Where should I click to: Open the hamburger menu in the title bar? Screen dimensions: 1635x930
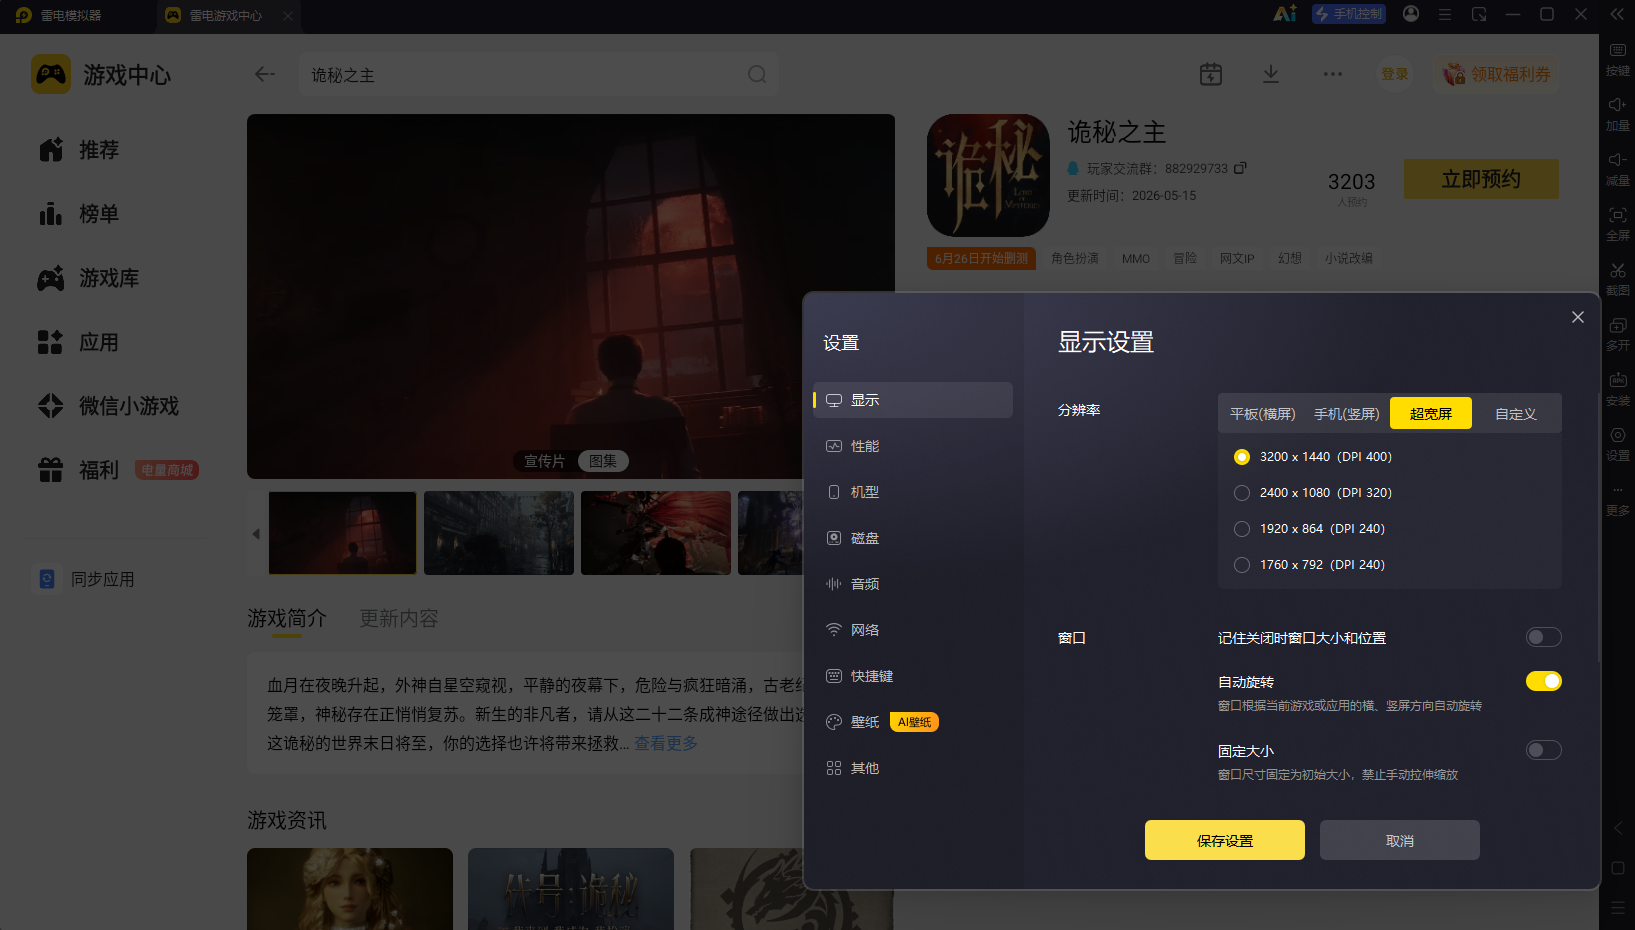tap(1445, 15)
